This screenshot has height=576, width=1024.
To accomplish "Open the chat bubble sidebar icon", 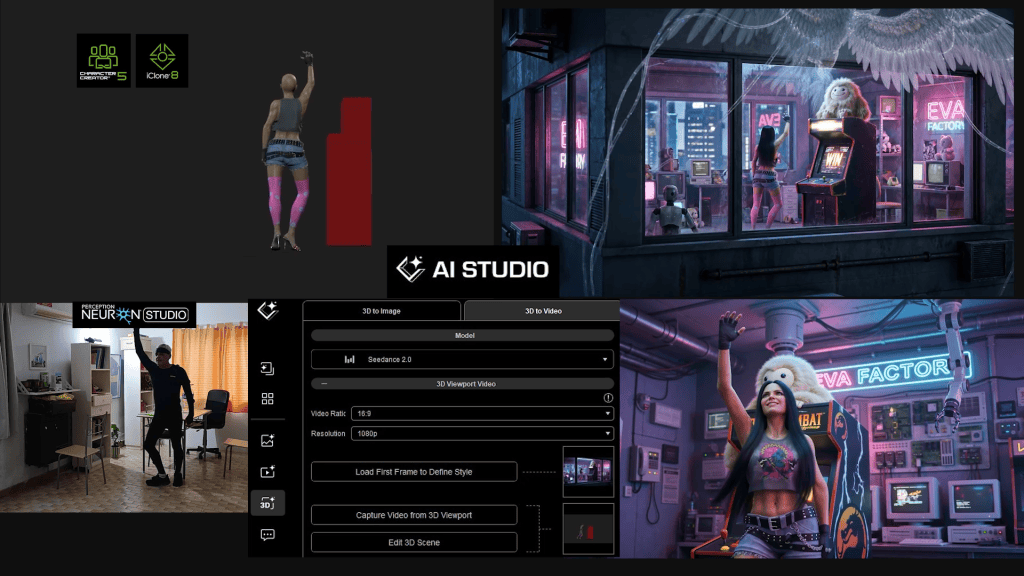I will (x=267, y=535).
